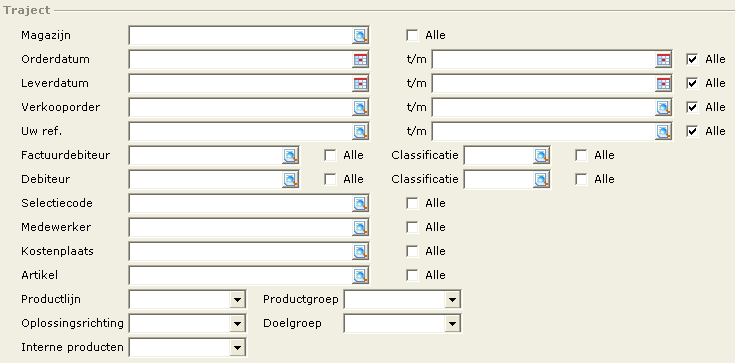735x363 pixels.
Task: Open the Interne producten dropdown
Action: (x=237, y=348)
